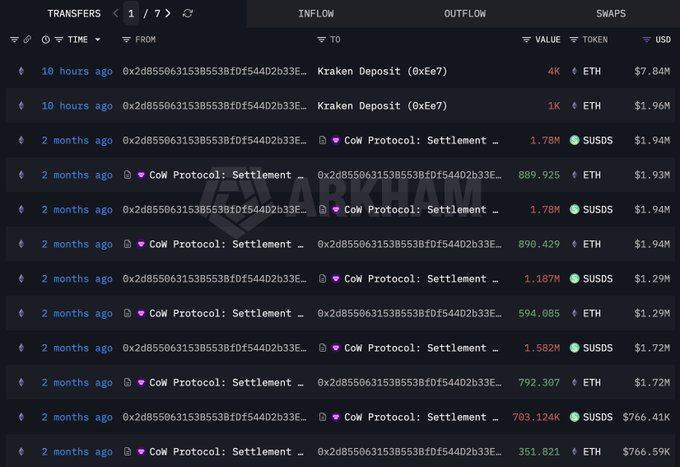Open CoW Protocol recipient on 1.582M SUSDS row

coord(421,348)
